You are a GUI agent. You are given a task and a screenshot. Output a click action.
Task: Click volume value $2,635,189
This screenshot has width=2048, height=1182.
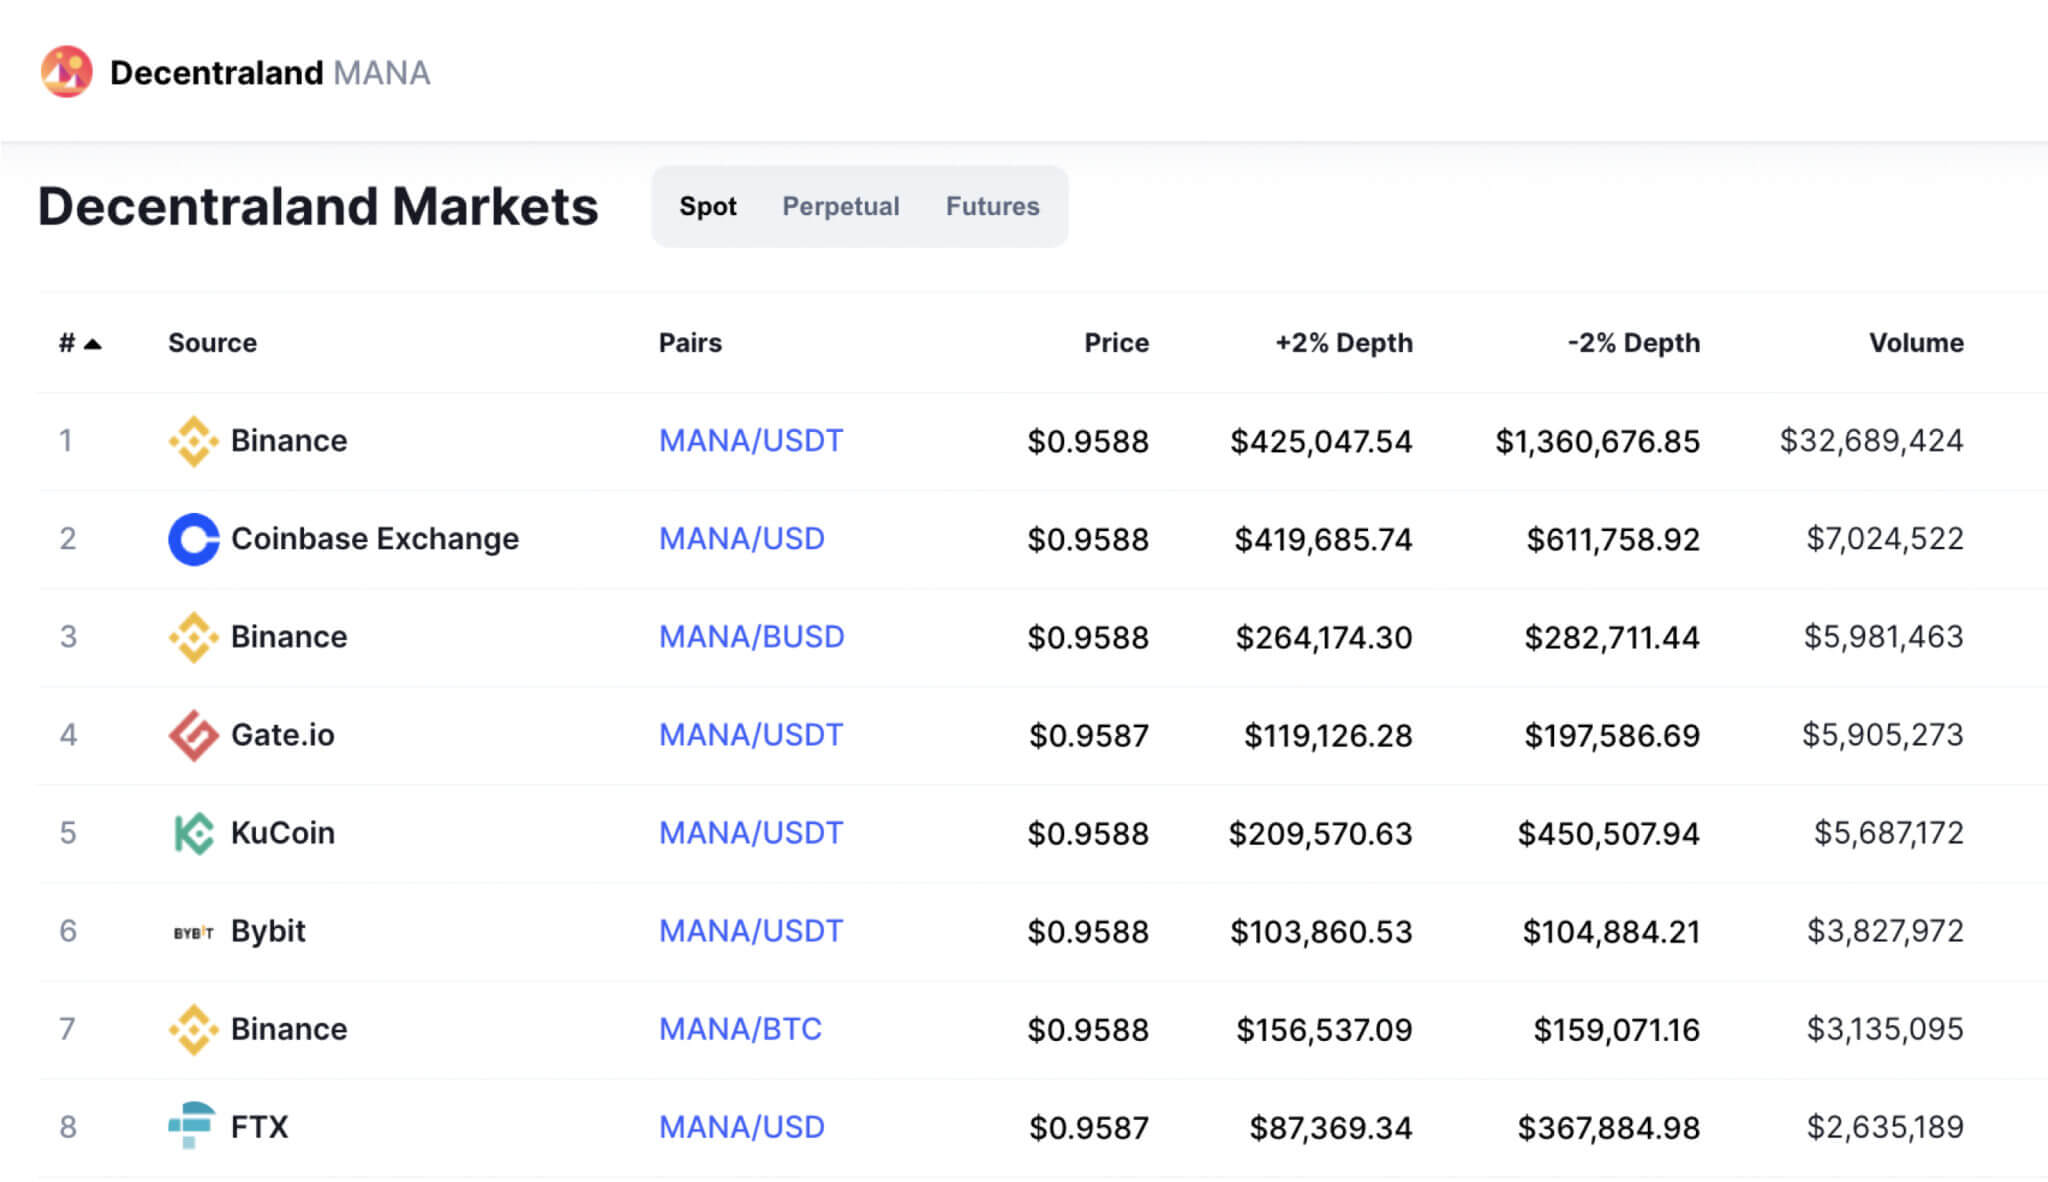click(1885, 1127)
